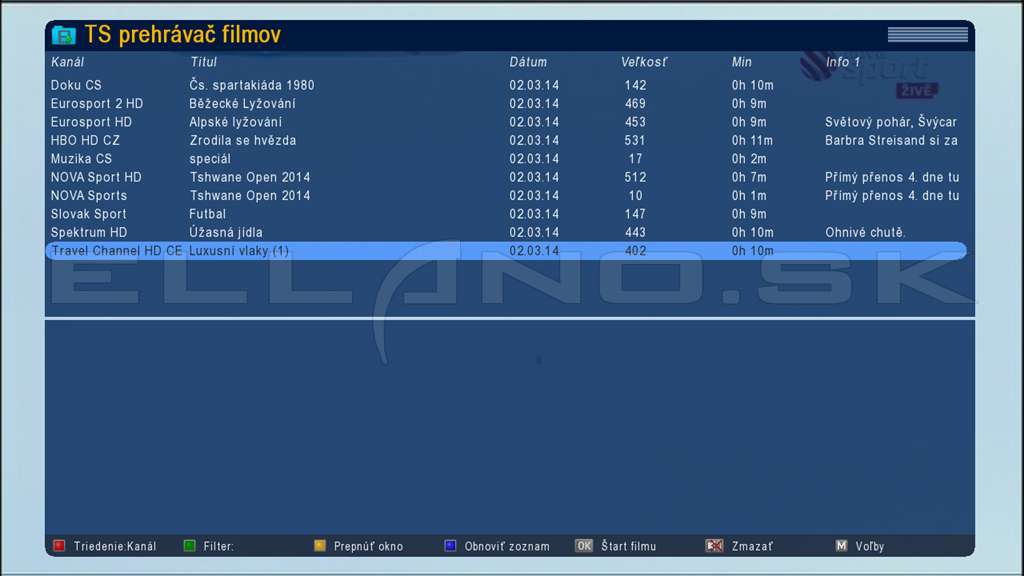The image size is (1024, 576).
Task: Select the Eurosport 2 HD recording row
Action: 506,103
